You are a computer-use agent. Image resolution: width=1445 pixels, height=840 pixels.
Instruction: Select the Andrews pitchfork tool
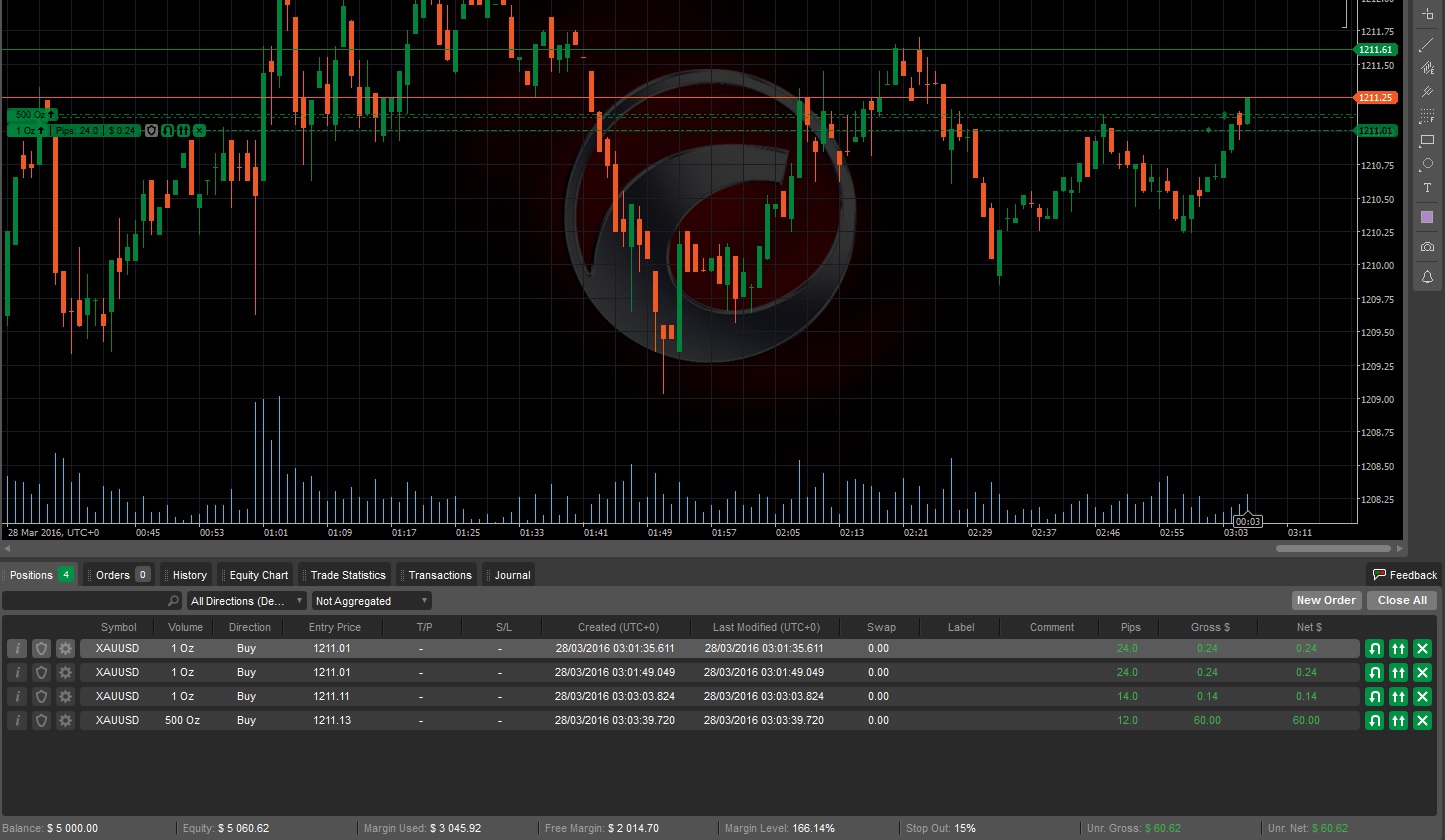coord(1427,92)
